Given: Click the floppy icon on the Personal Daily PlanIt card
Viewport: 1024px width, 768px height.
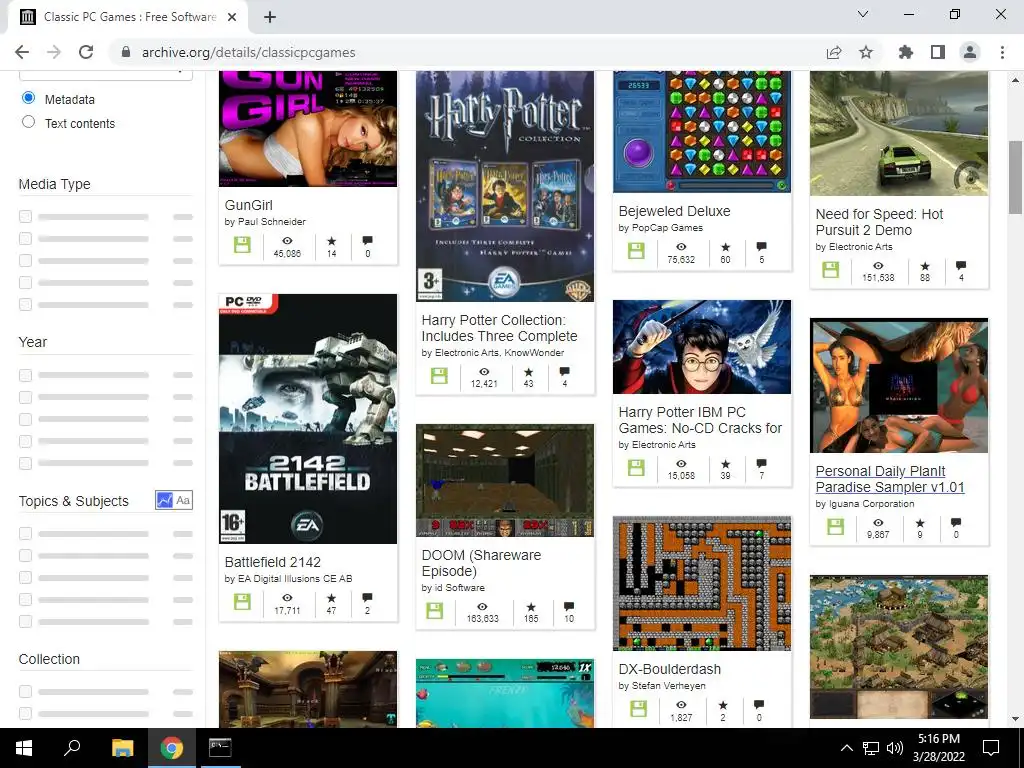Looking at the screenshot, I should click(835, 526).
